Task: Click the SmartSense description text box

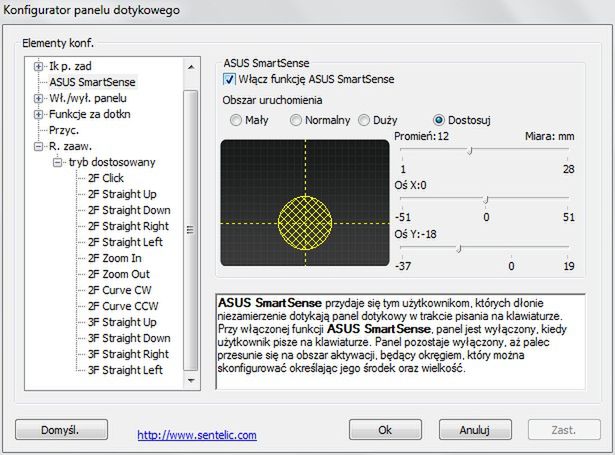Action: click(400, 341)
